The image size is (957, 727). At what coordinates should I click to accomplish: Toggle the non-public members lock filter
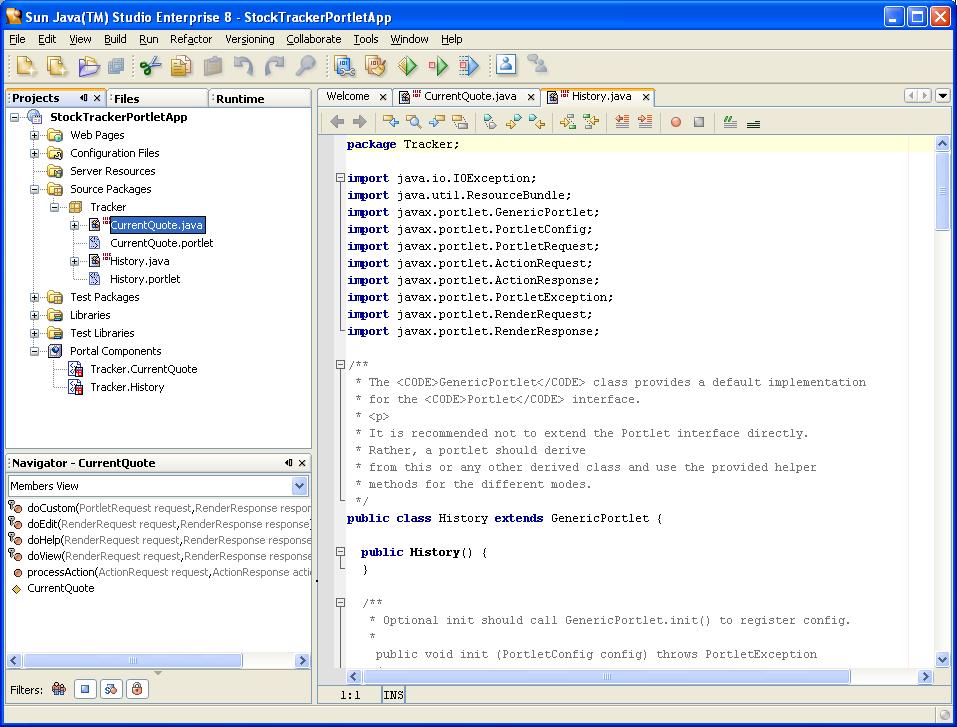(136, 689)
